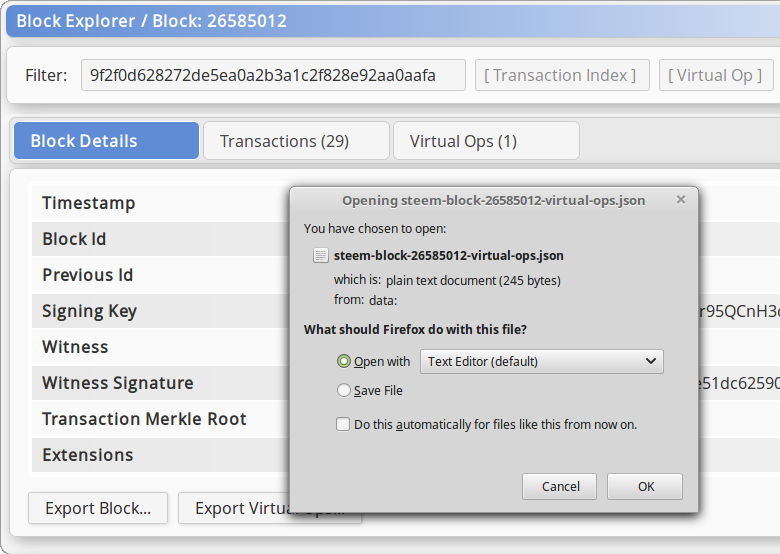The height and width of the screenshot is (554, 780).
Task: Select the Transaction Merkle Root label
Action: 144,419
